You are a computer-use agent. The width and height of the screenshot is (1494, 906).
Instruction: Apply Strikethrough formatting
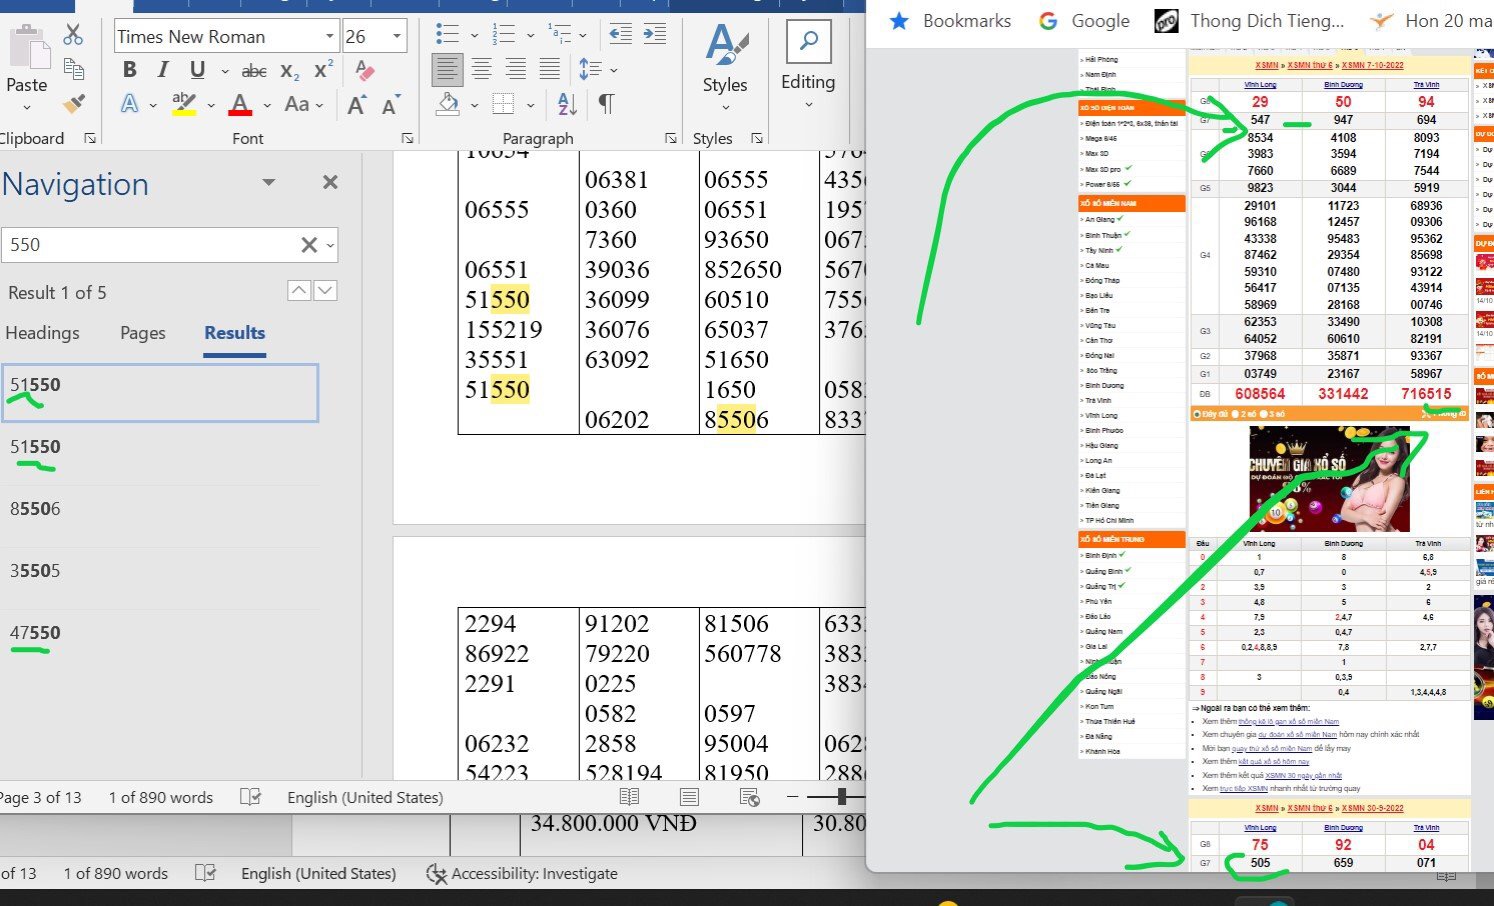tap(254, 71)
